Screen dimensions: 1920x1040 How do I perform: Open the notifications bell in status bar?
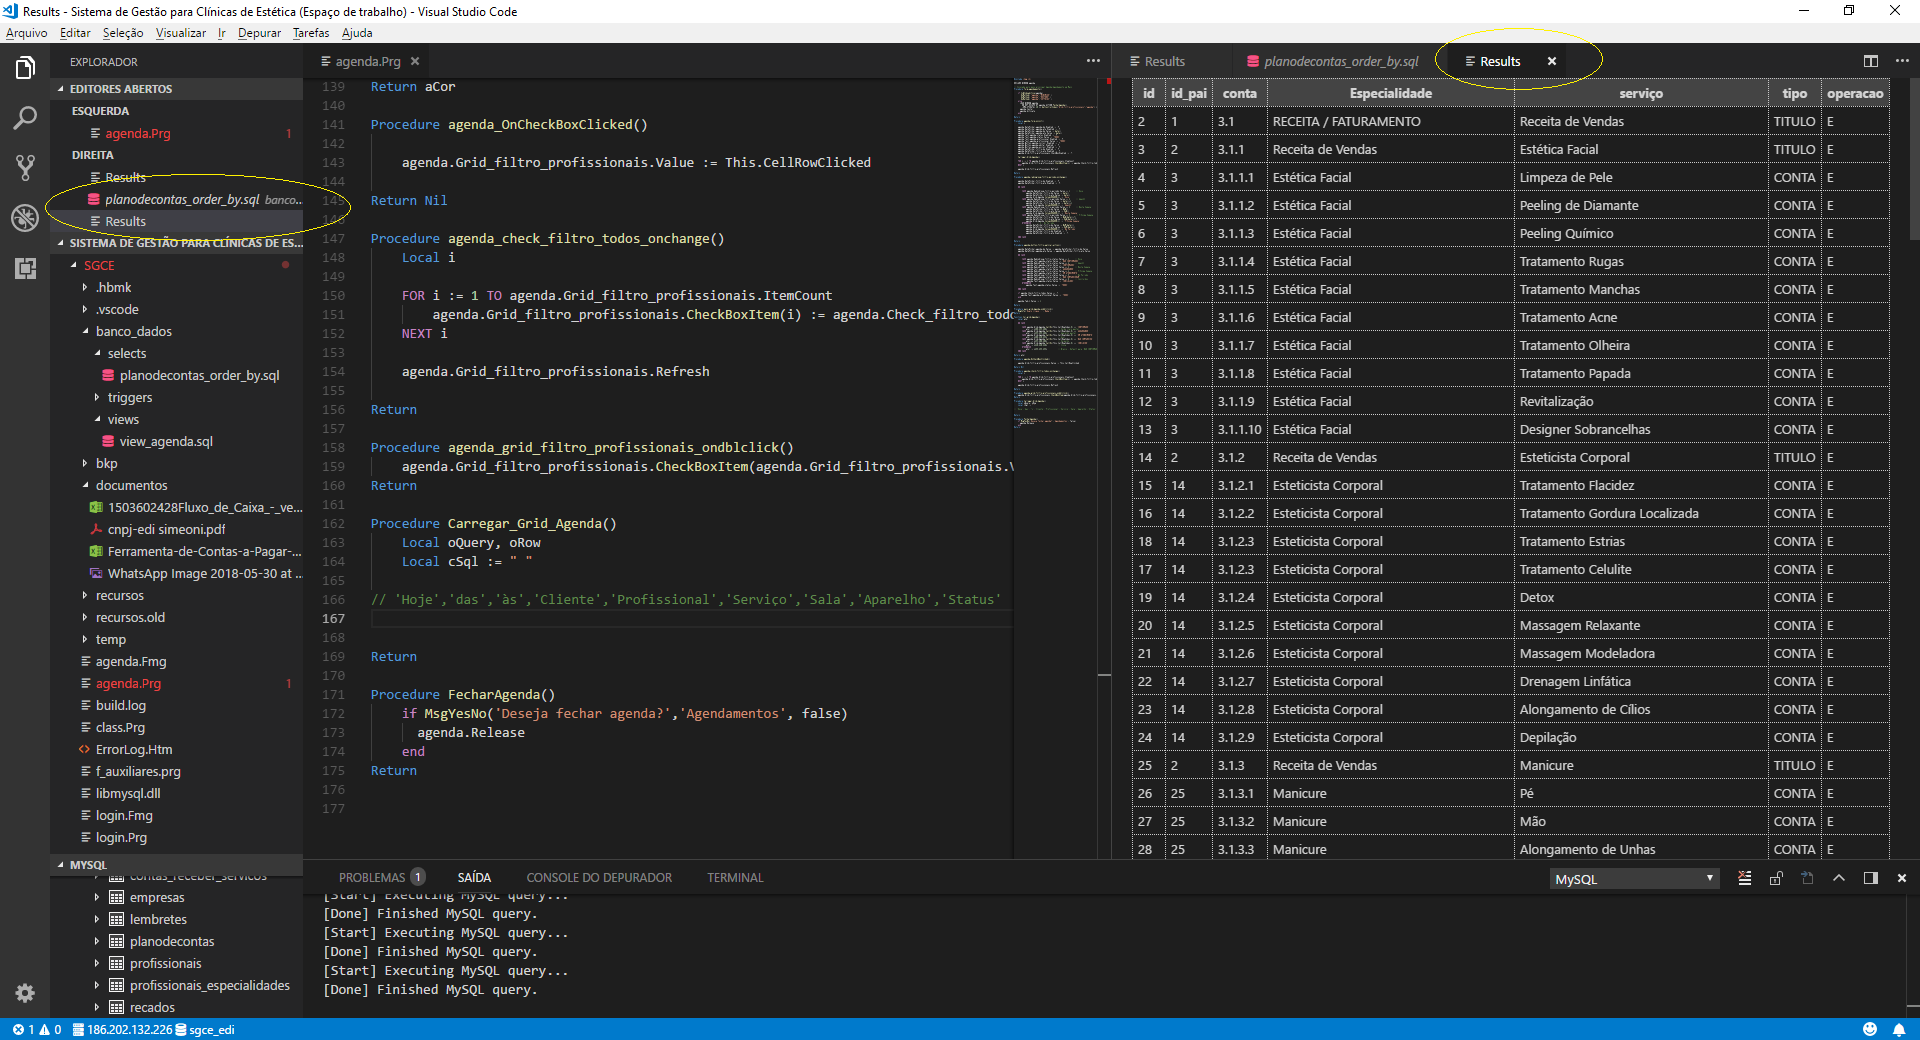1899,1029
